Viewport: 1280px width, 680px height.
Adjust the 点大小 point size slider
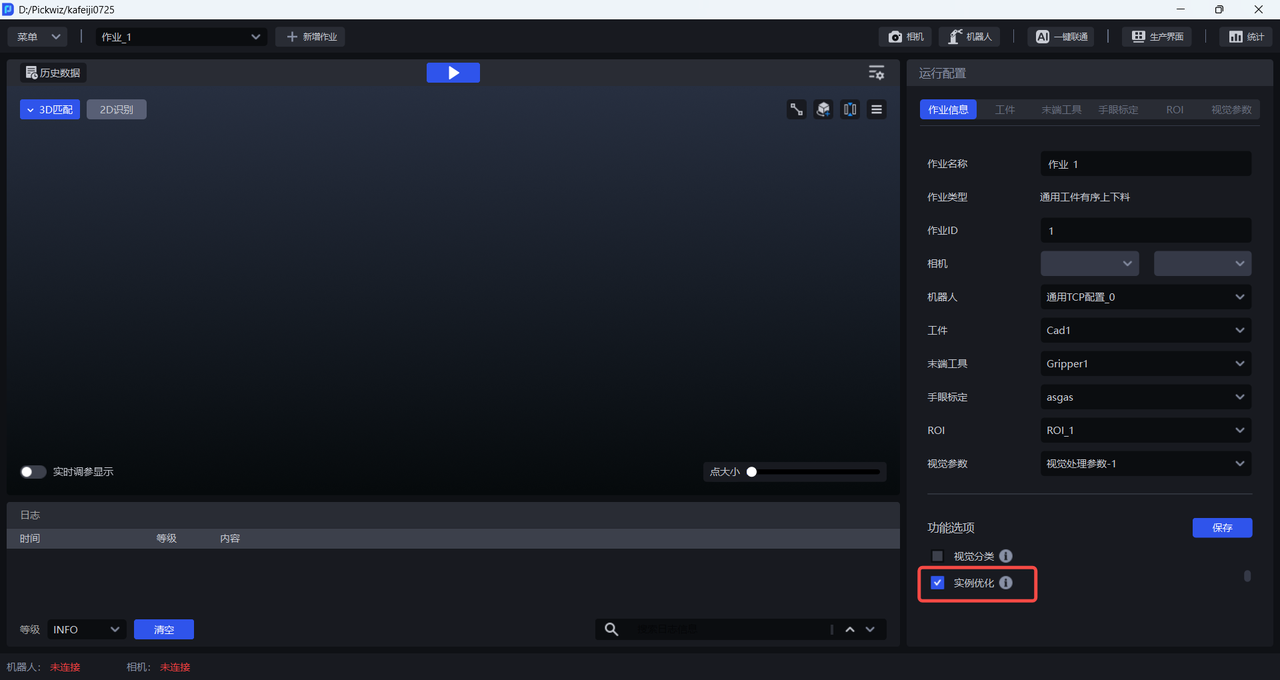tap(752, 472)
